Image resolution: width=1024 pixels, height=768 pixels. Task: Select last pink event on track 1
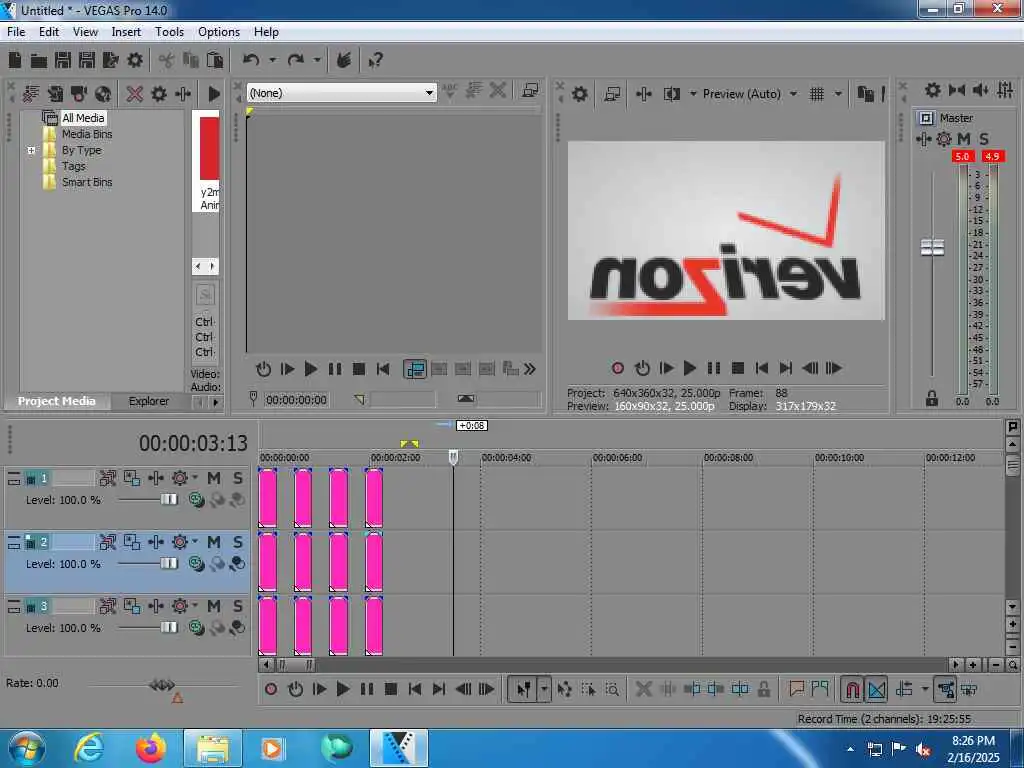[x=374, y=498]
